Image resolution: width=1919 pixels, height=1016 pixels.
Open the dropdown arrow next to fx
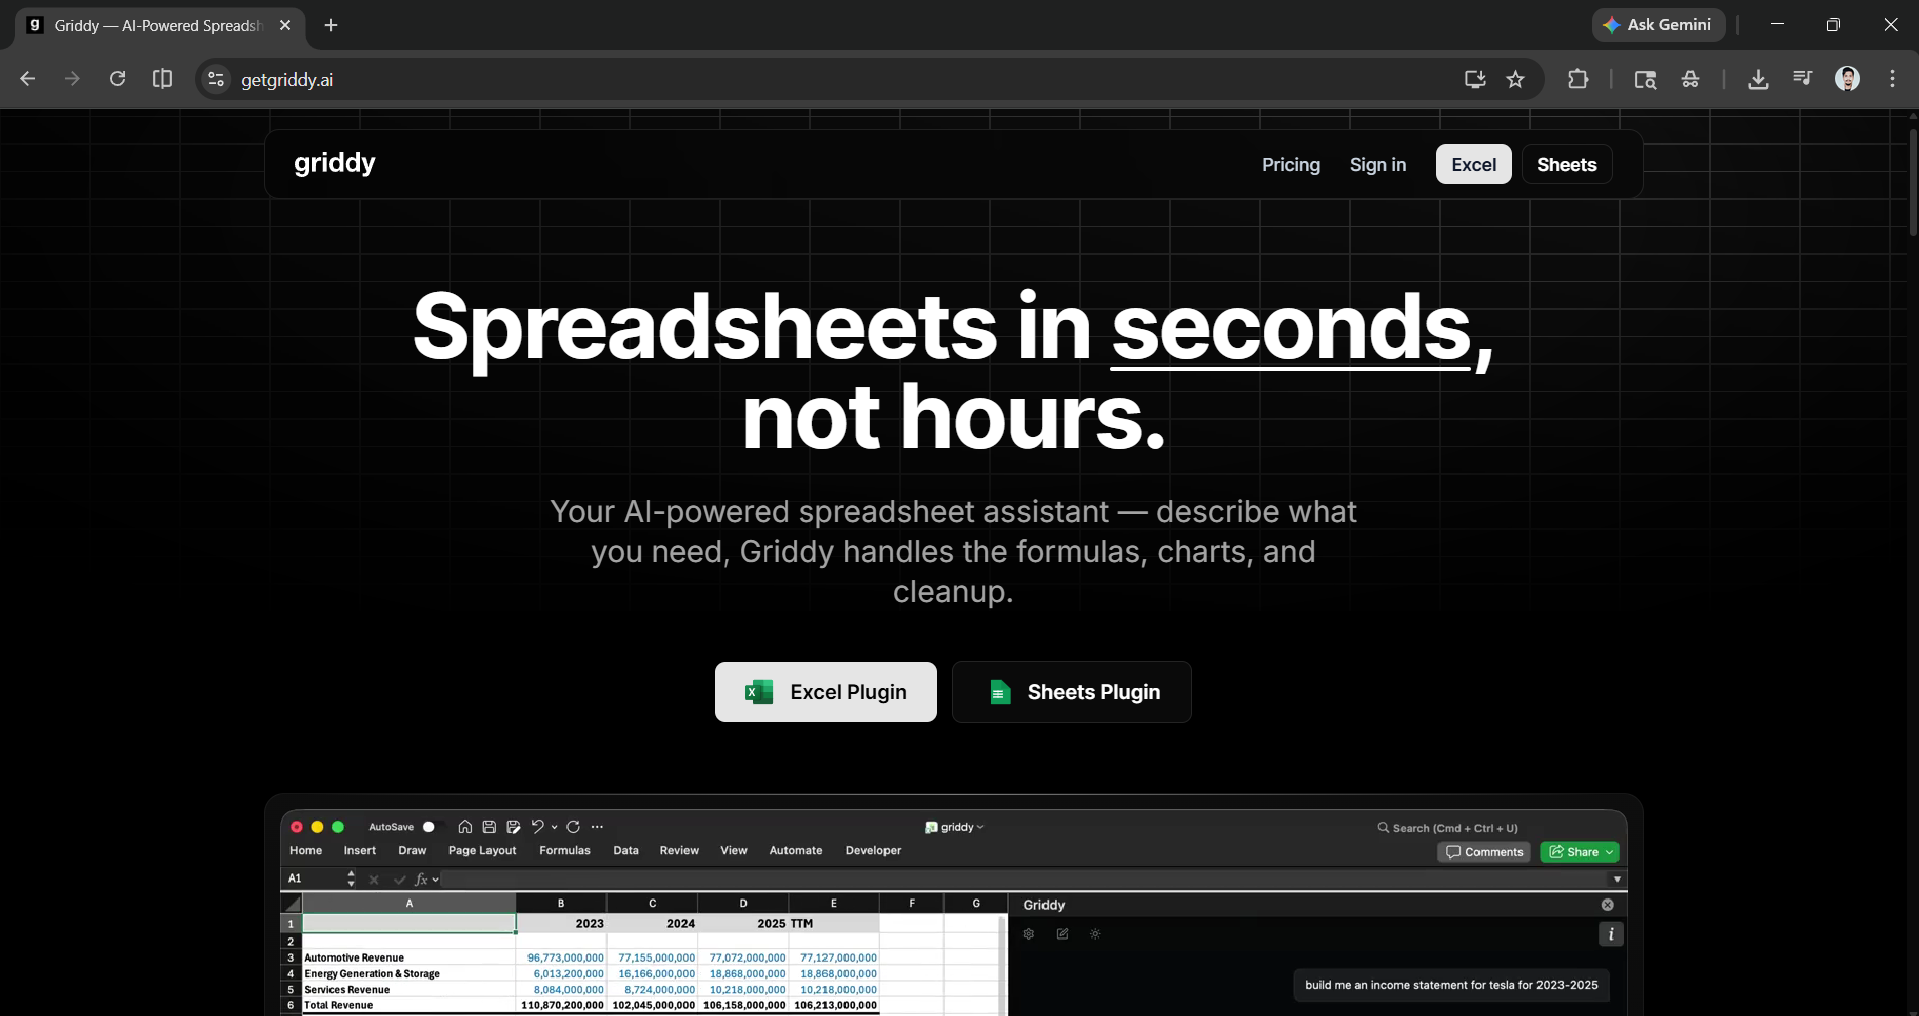(x=435, y=880)
